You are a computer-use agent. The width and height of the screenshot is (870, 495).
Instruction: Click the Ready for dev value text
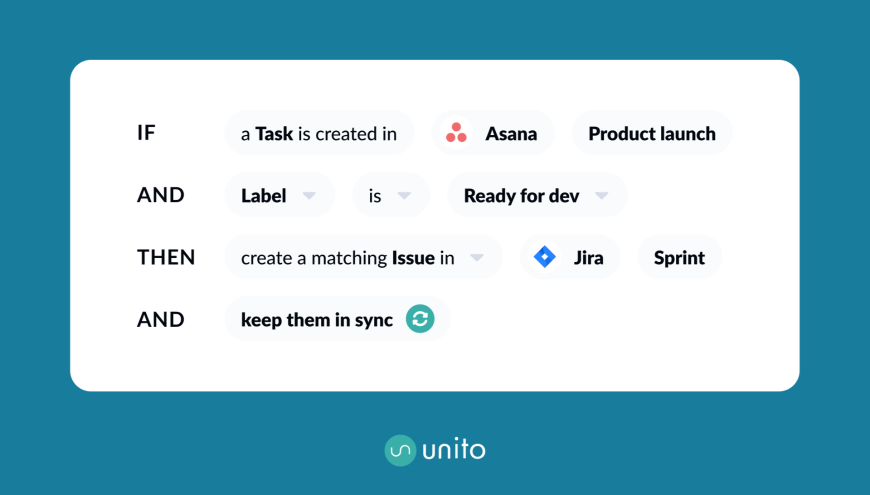coord(521,195)
